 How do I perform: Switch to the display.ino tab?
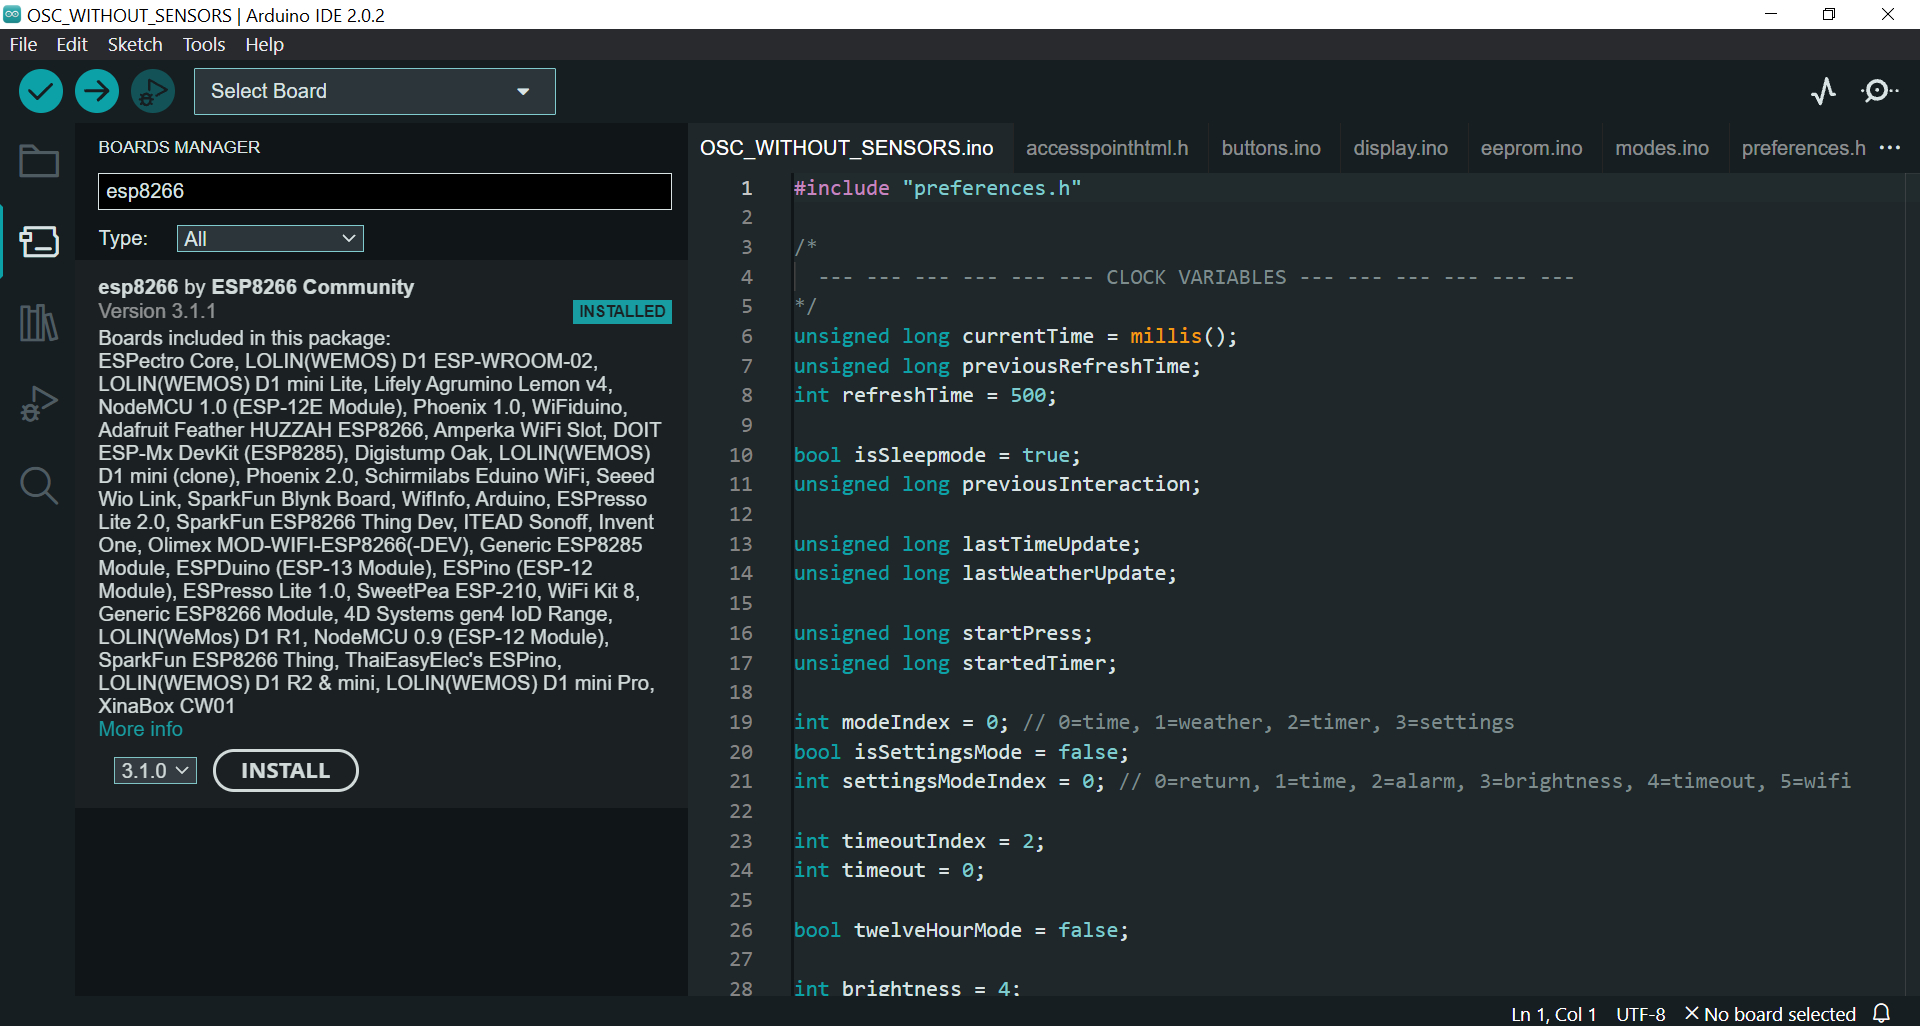coord(1400,148)
